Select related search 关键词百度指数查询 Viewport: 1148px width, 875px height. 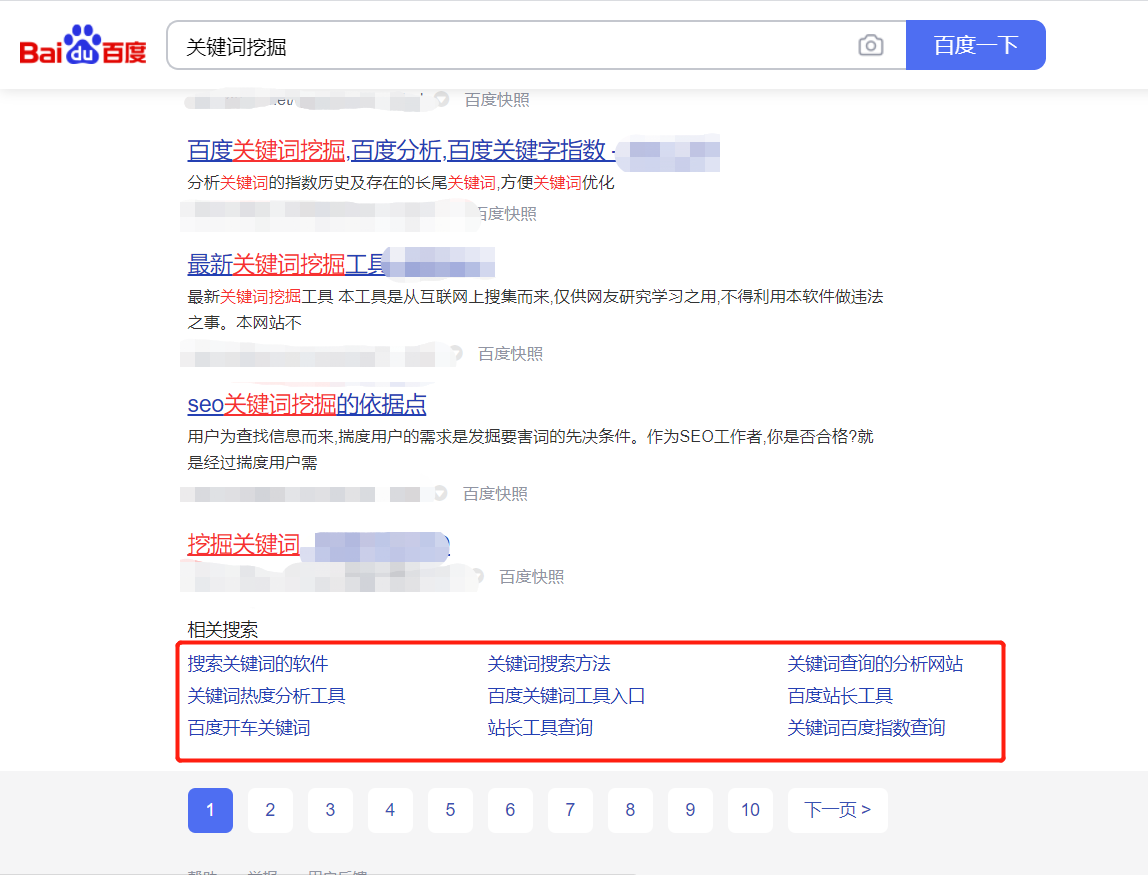[x=867, y=729]
